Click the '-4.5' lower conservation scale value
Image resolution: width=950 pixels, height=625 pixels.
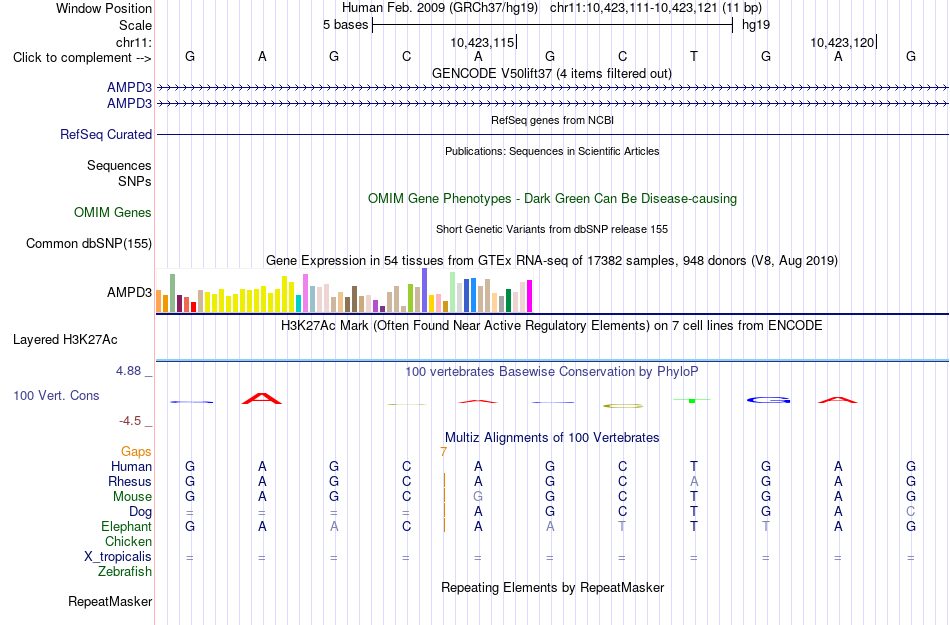pyautogui.click(x=130, y=420)
